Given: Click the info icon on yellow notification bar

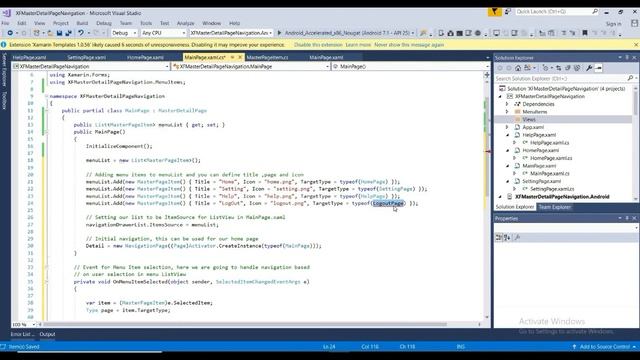Looking at the screenshot, I should (4, 45).
